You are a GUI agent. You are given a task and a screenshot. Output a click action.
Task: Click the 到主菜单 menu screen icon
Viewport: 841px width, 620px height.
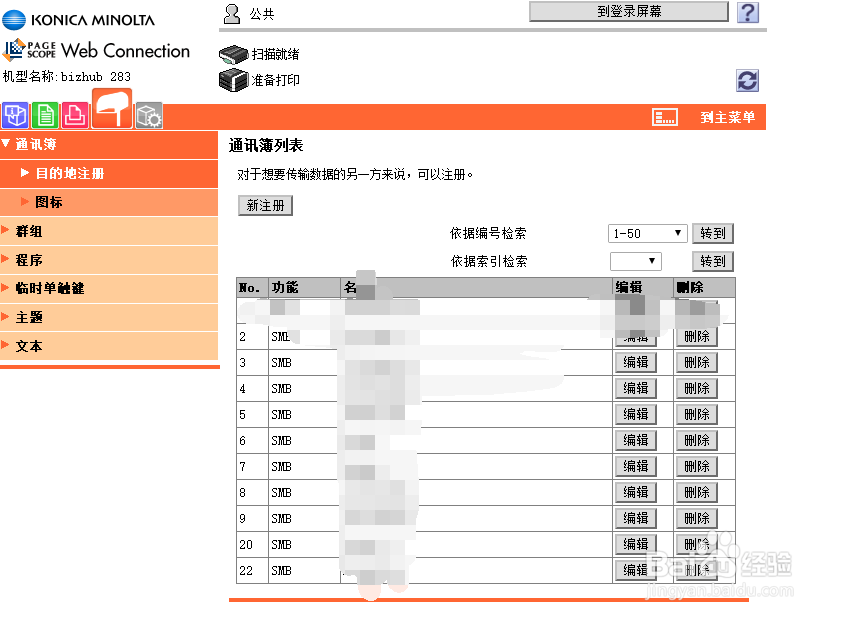tap(665, 117)
